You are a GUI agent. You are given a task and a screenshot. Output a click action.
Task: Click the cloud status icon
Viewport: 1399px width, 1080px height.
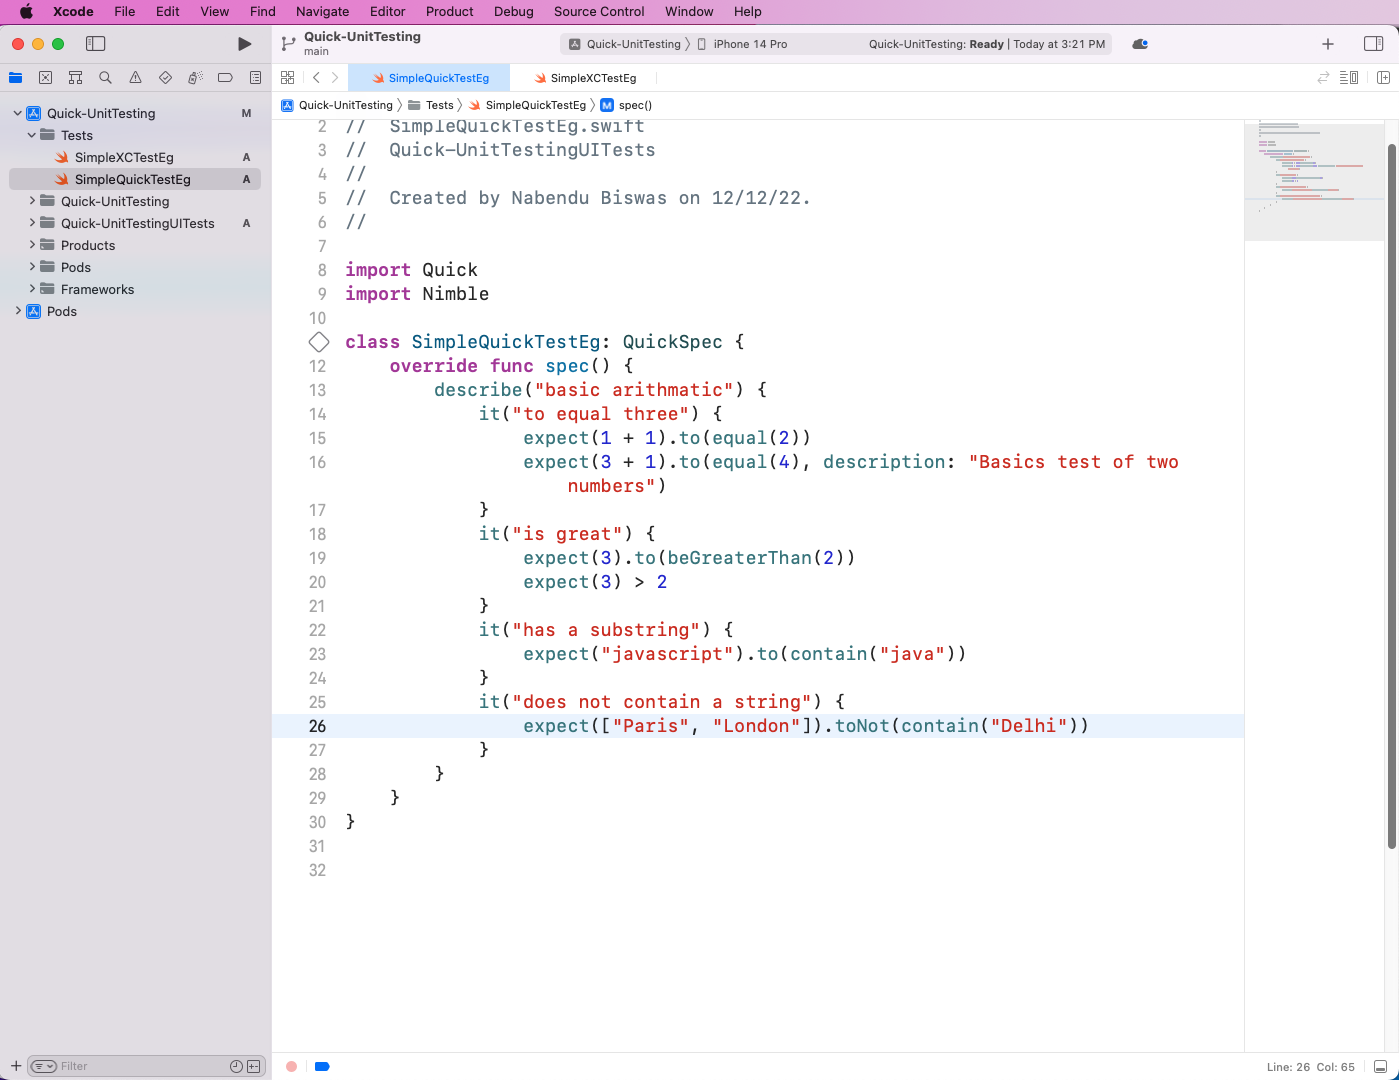click(x=1140, y=44)
